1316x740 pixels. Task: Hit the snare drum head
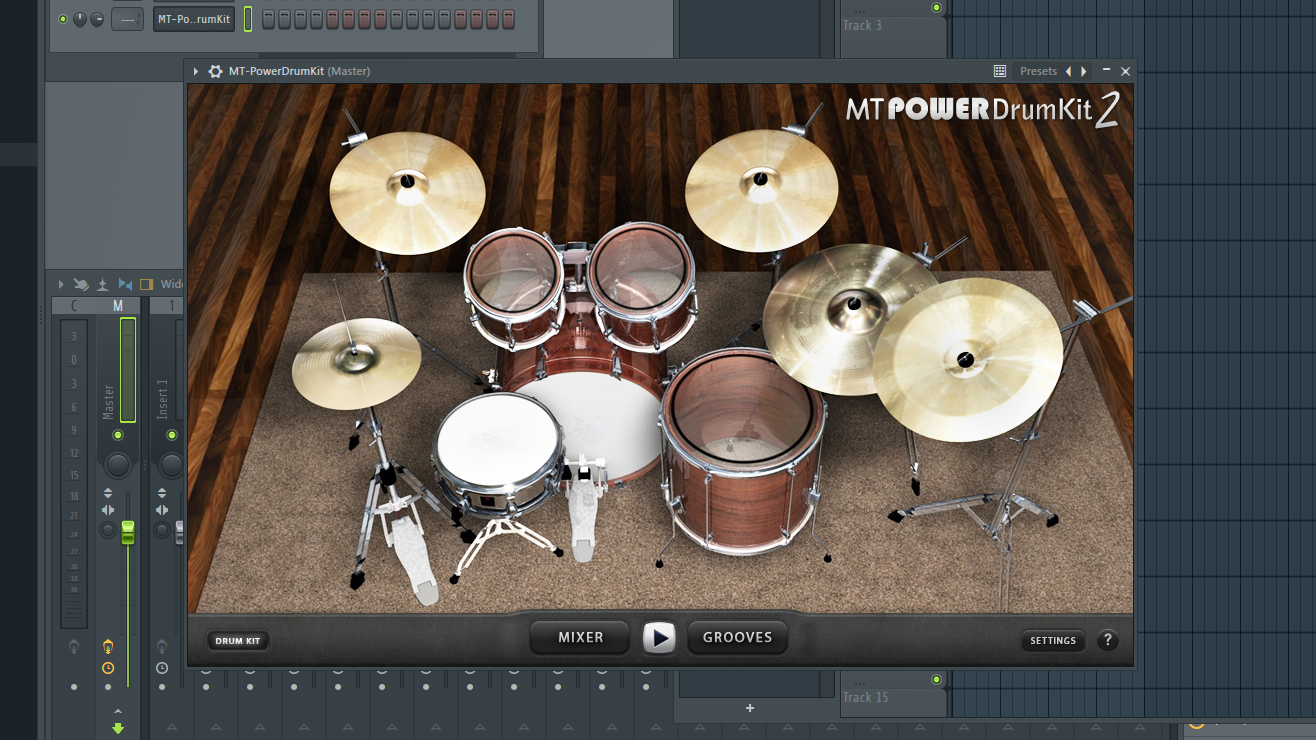(497, 441)
